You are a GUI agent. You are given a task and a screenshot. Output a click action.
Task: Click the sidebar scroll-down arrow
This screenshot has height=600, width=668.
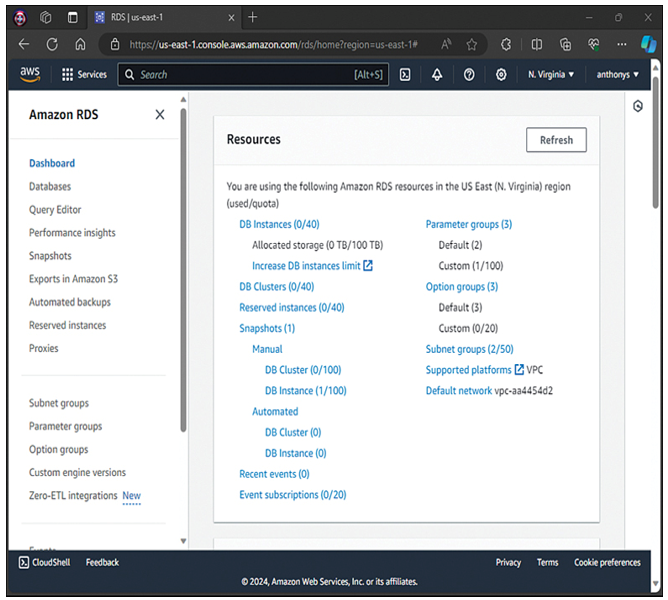pos(183,541)
